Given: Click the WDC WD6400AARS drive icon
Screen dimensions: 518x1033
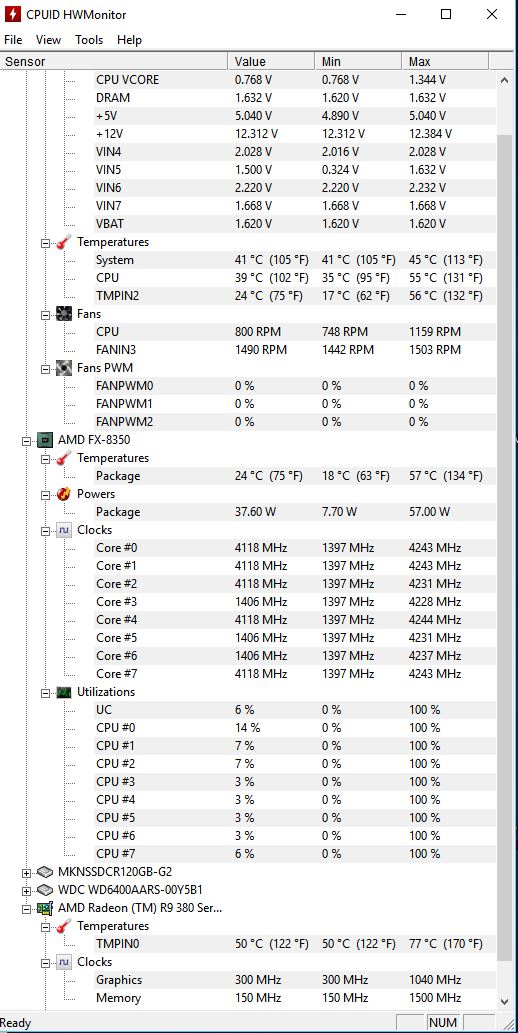Looking at the screenshot, I should 45,890.
